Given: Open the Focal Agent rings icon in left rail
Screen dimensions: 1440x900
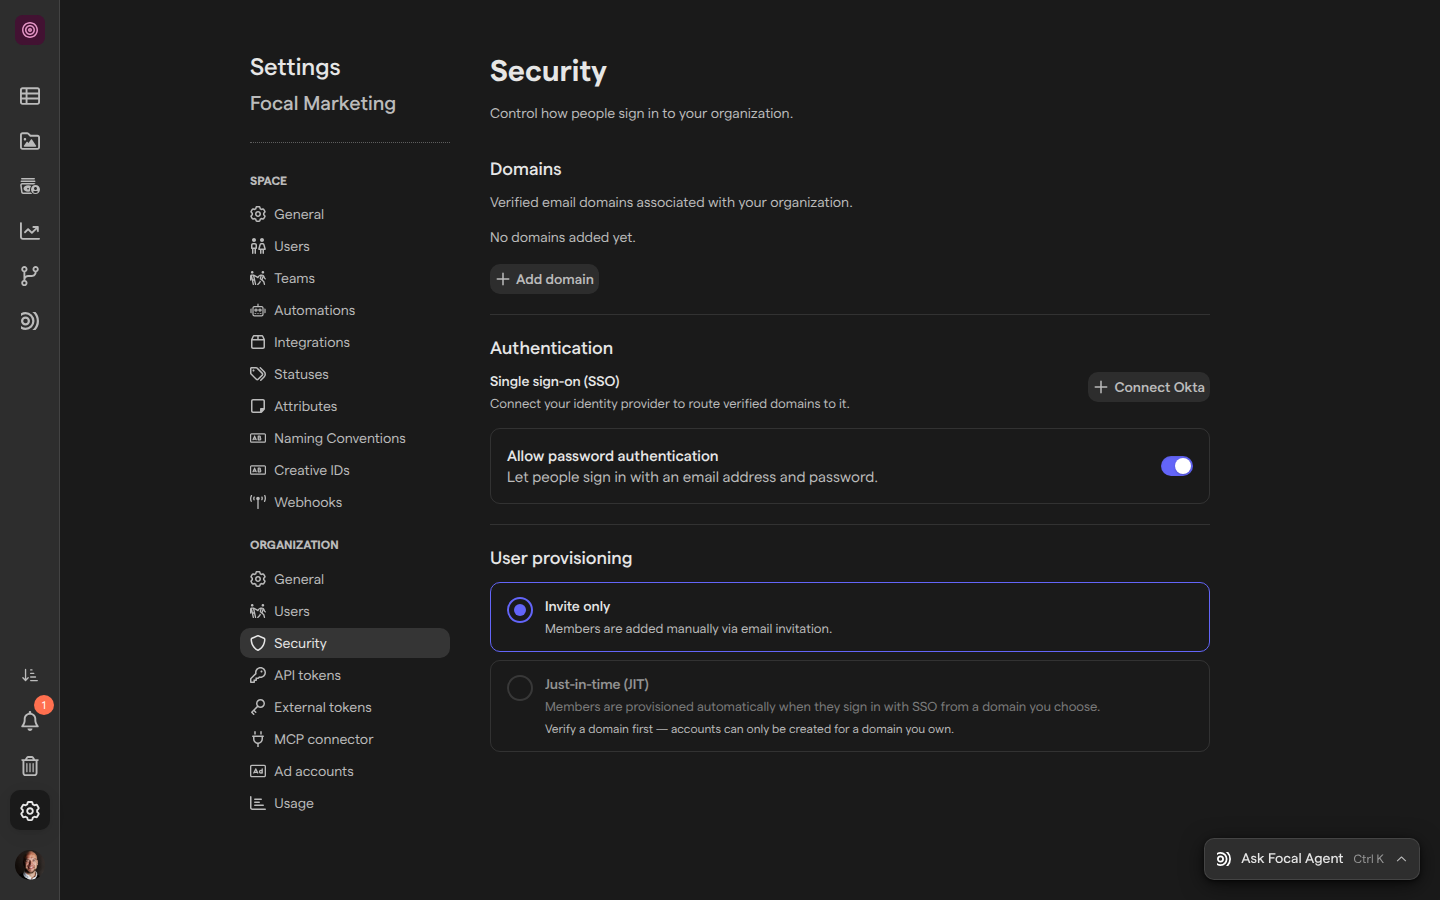Looking at the screenshot, I should point(30,321).
